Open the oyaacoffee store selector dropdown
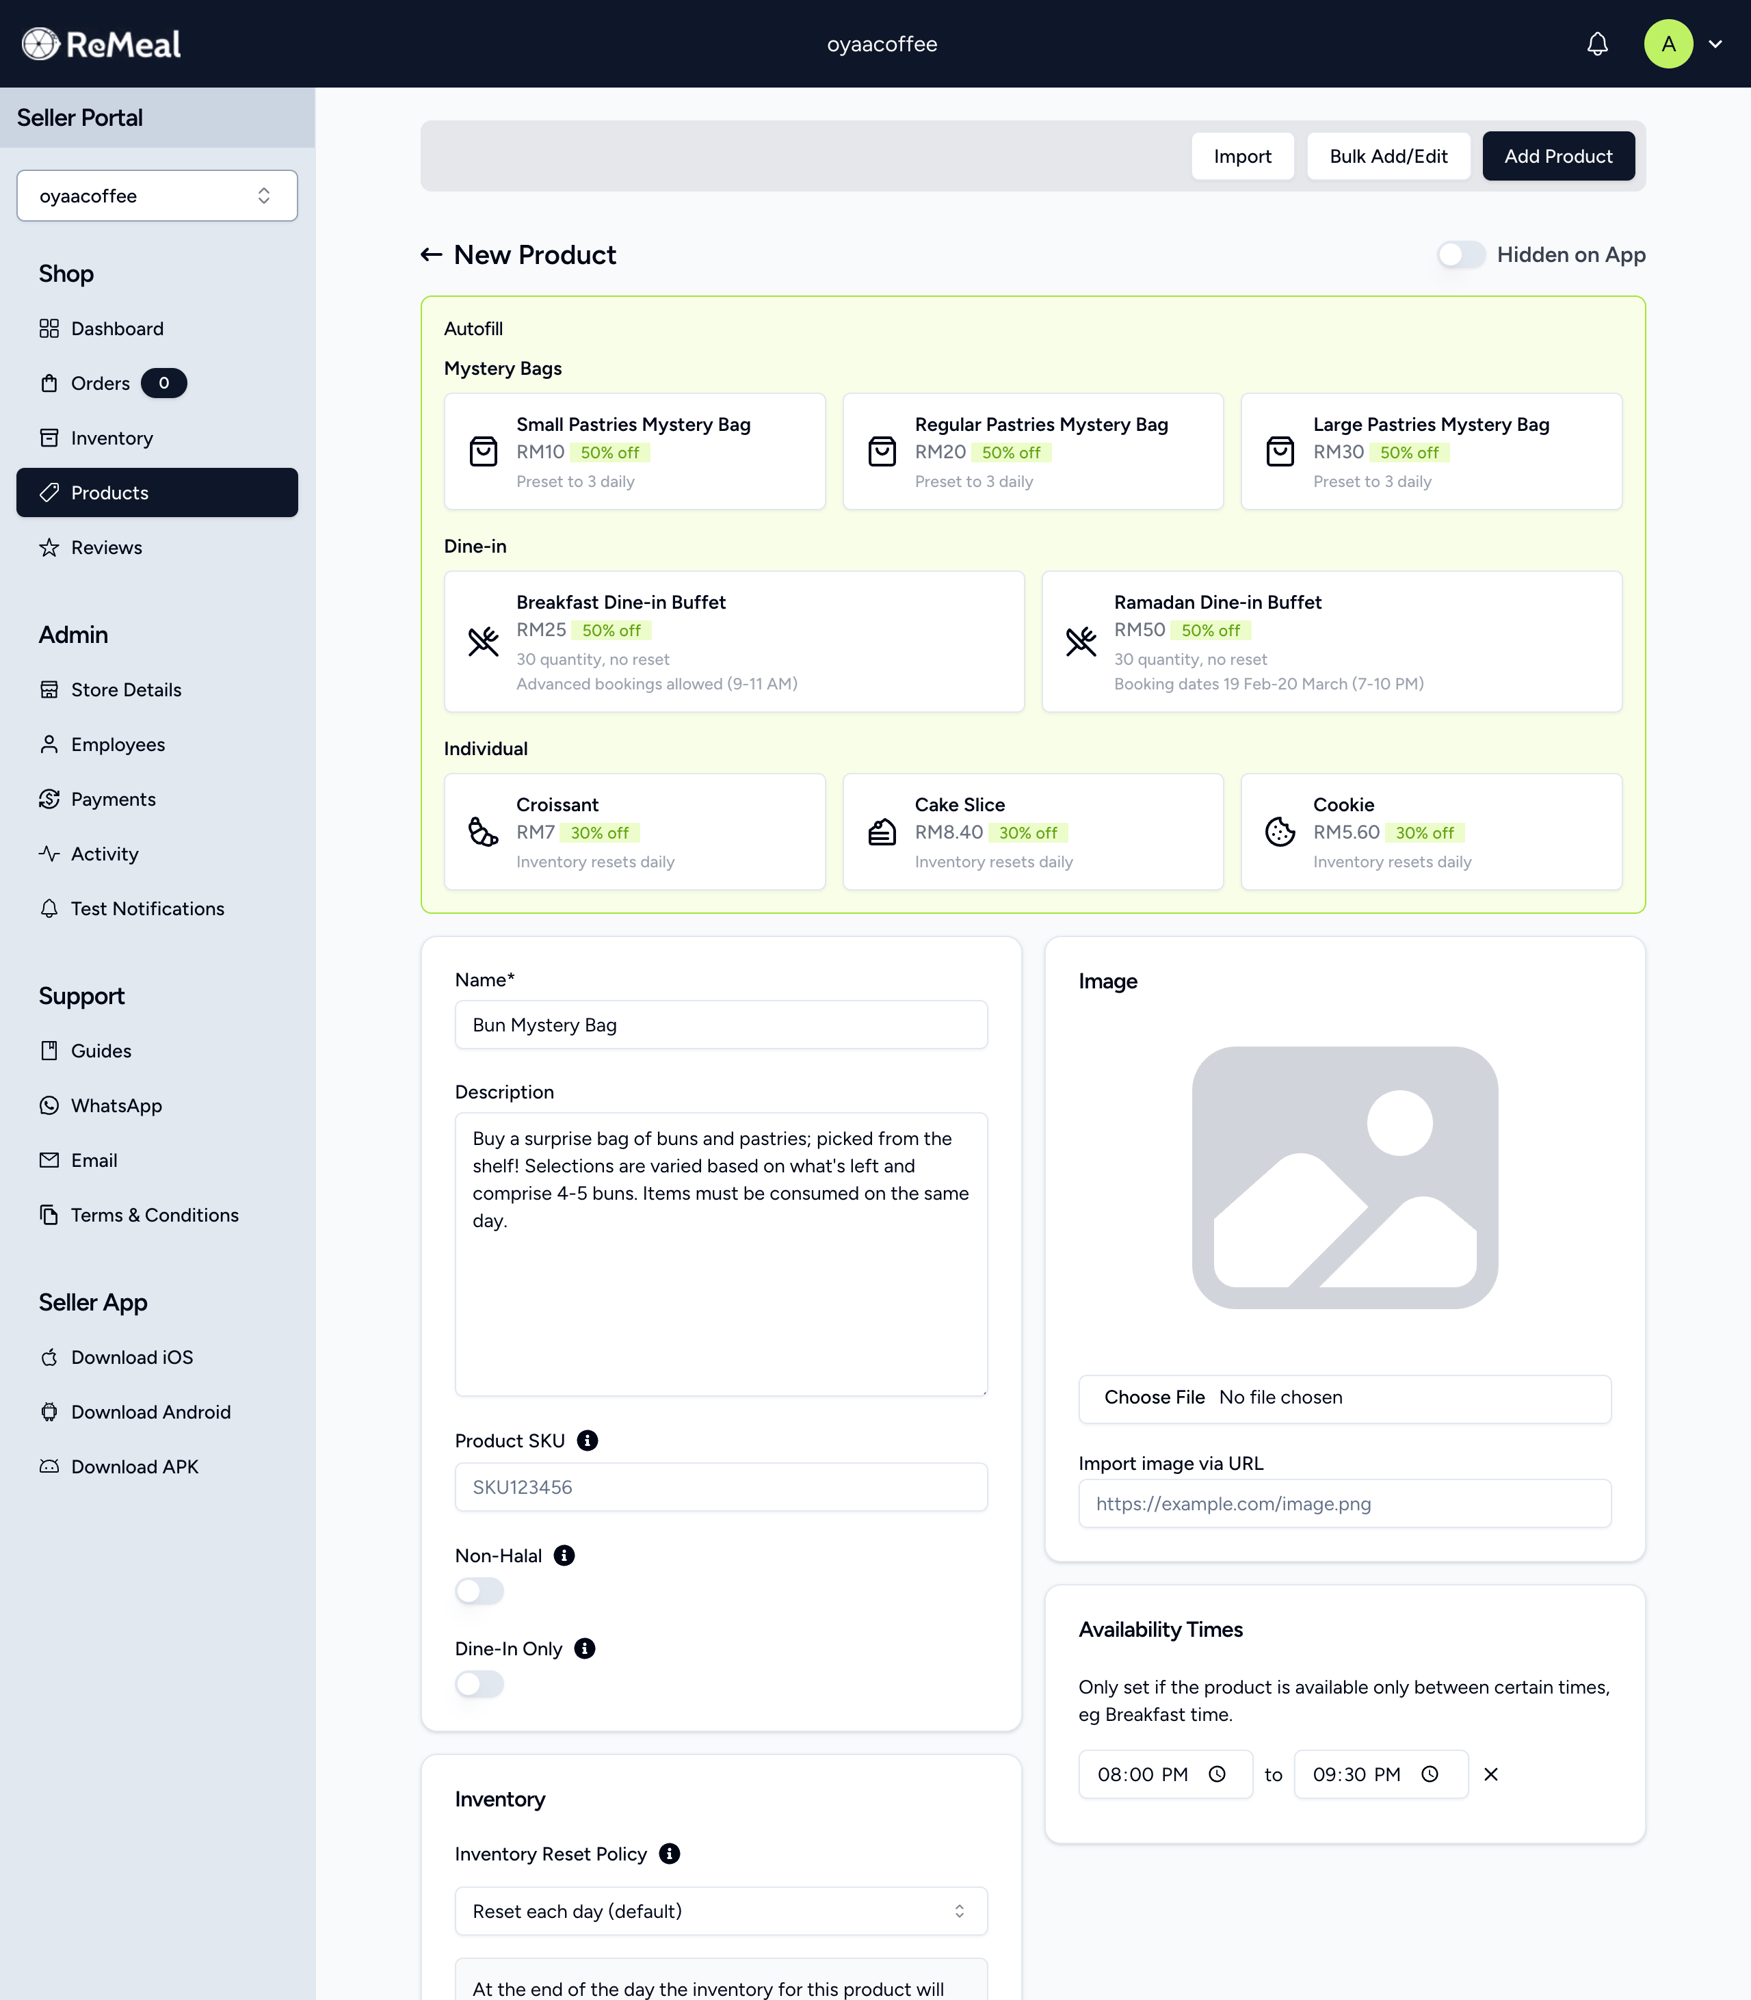1751x2000 pixels. click(157, 196)
